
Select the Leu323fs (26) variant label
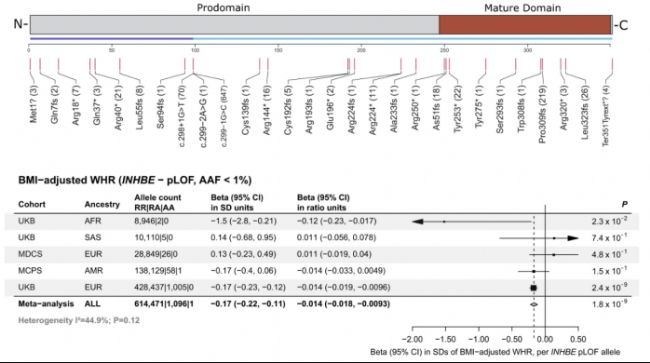click(585, 112)
